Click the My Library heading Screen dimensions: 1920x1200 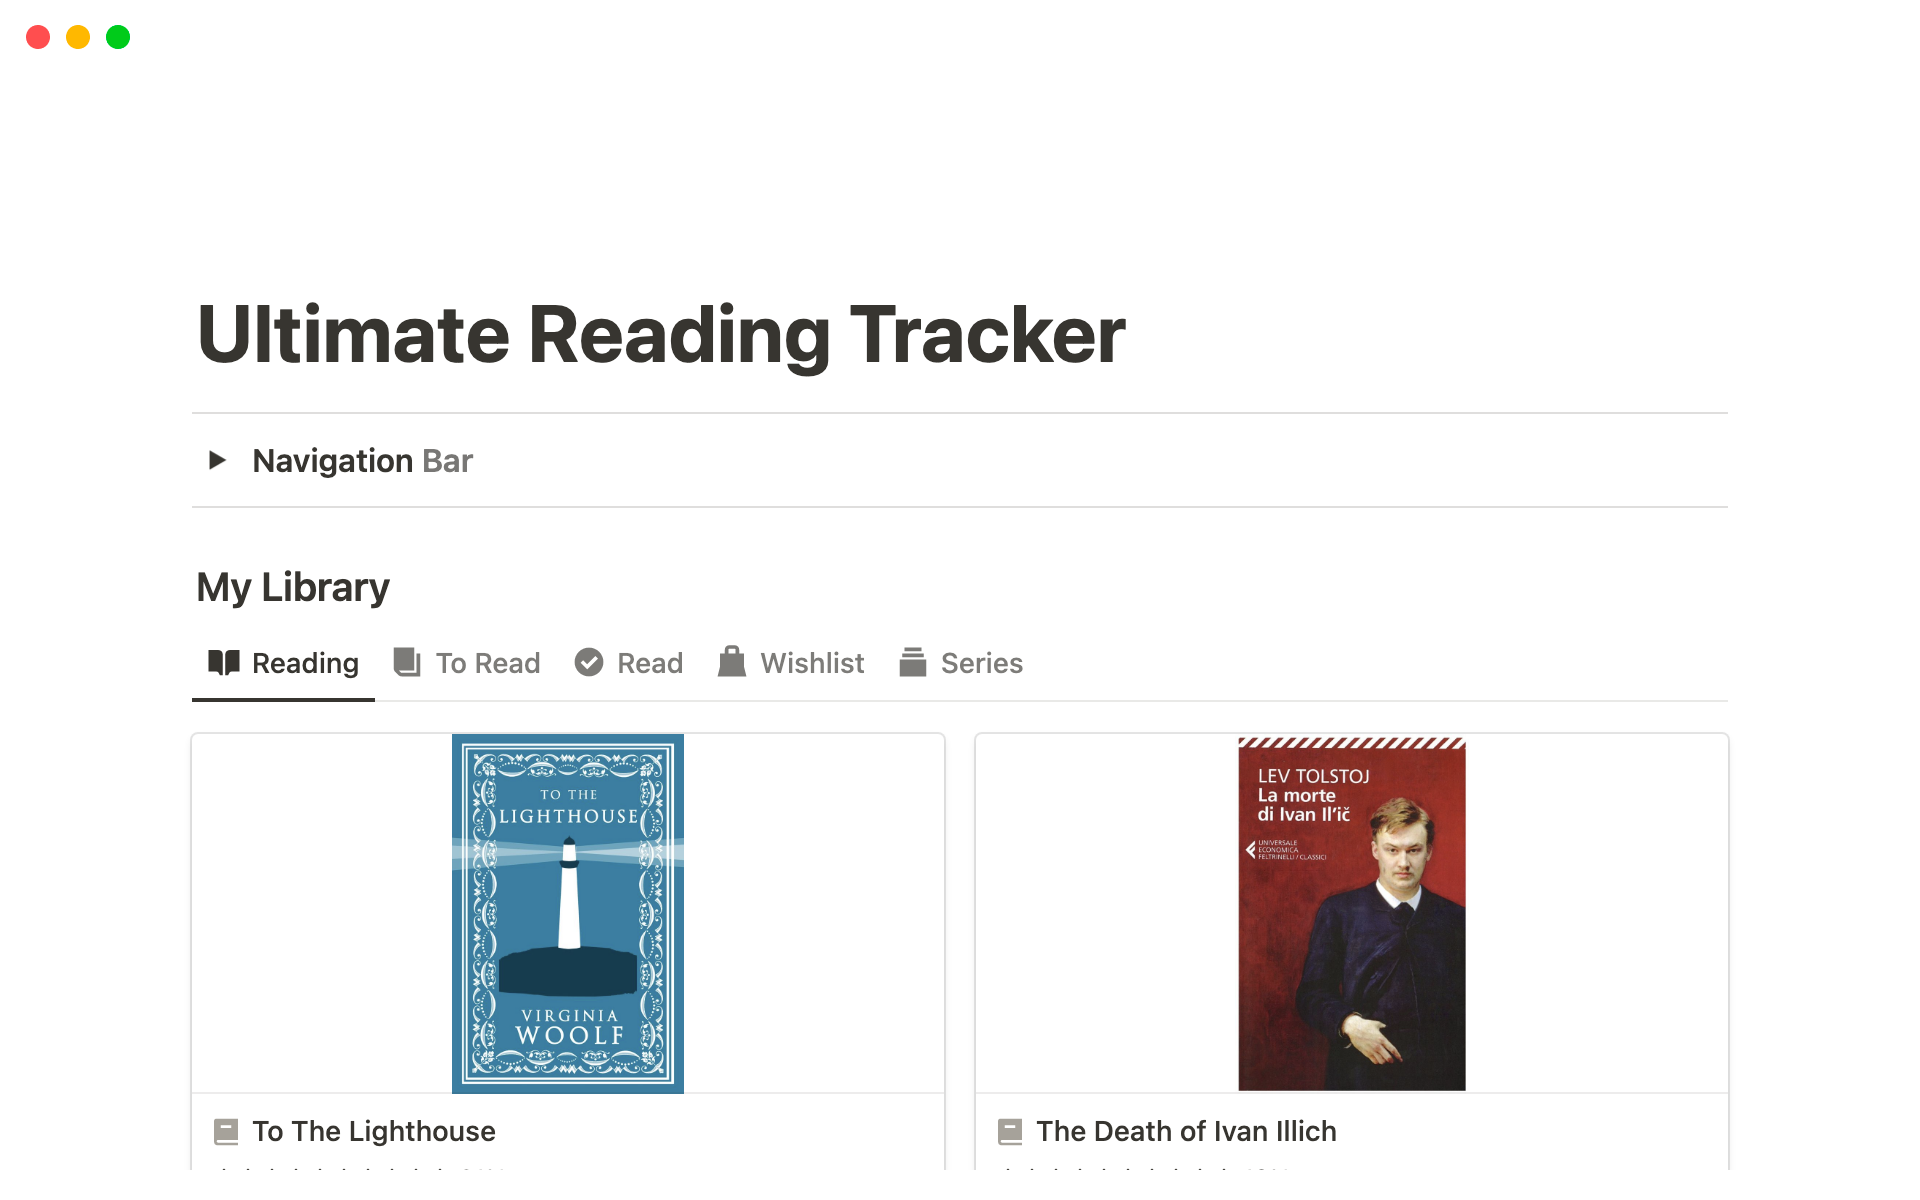293,587
